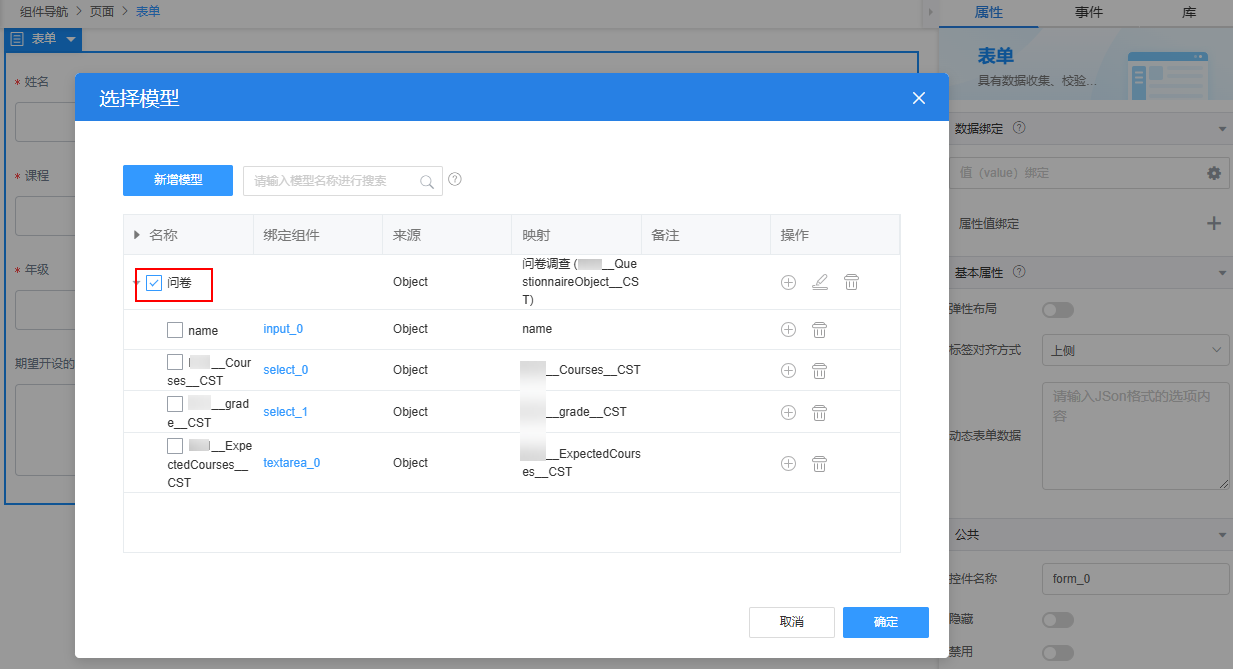Click the add icon in 问卷 row
The image size is (1233, 669).
(x=788, y=282)
